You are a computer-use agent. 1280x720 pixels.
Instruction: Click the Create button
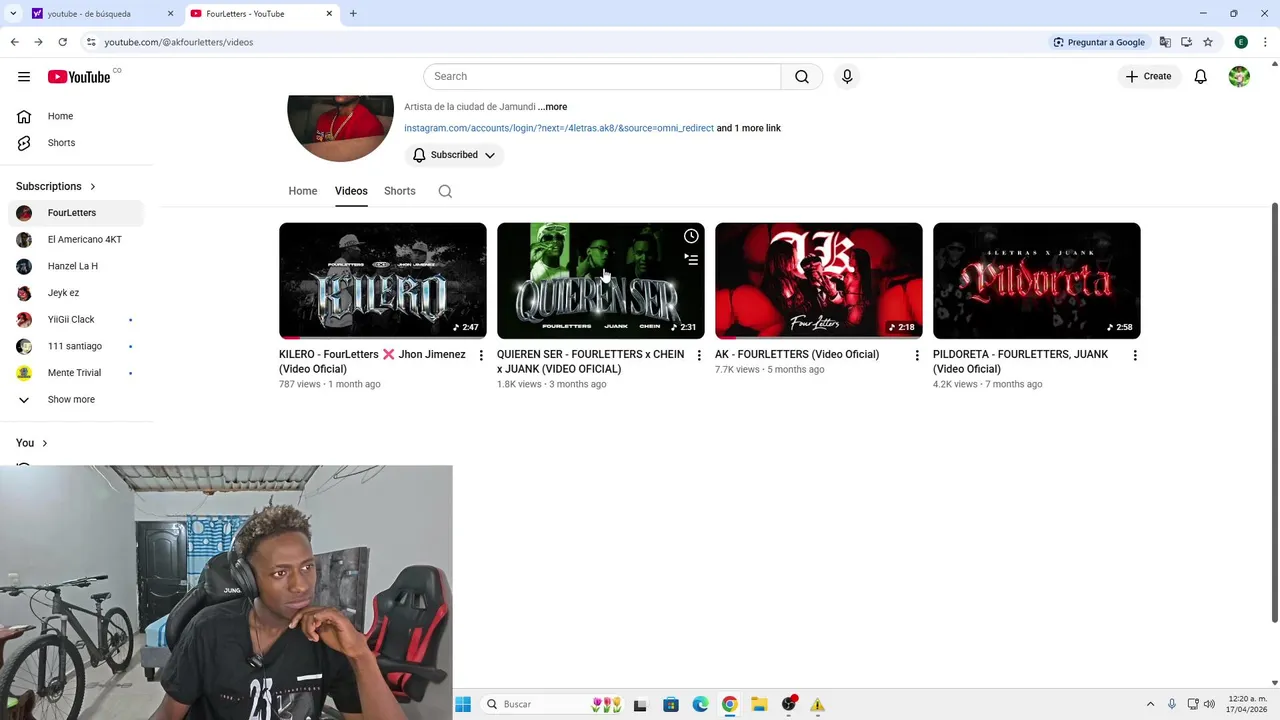[1148, 76]
